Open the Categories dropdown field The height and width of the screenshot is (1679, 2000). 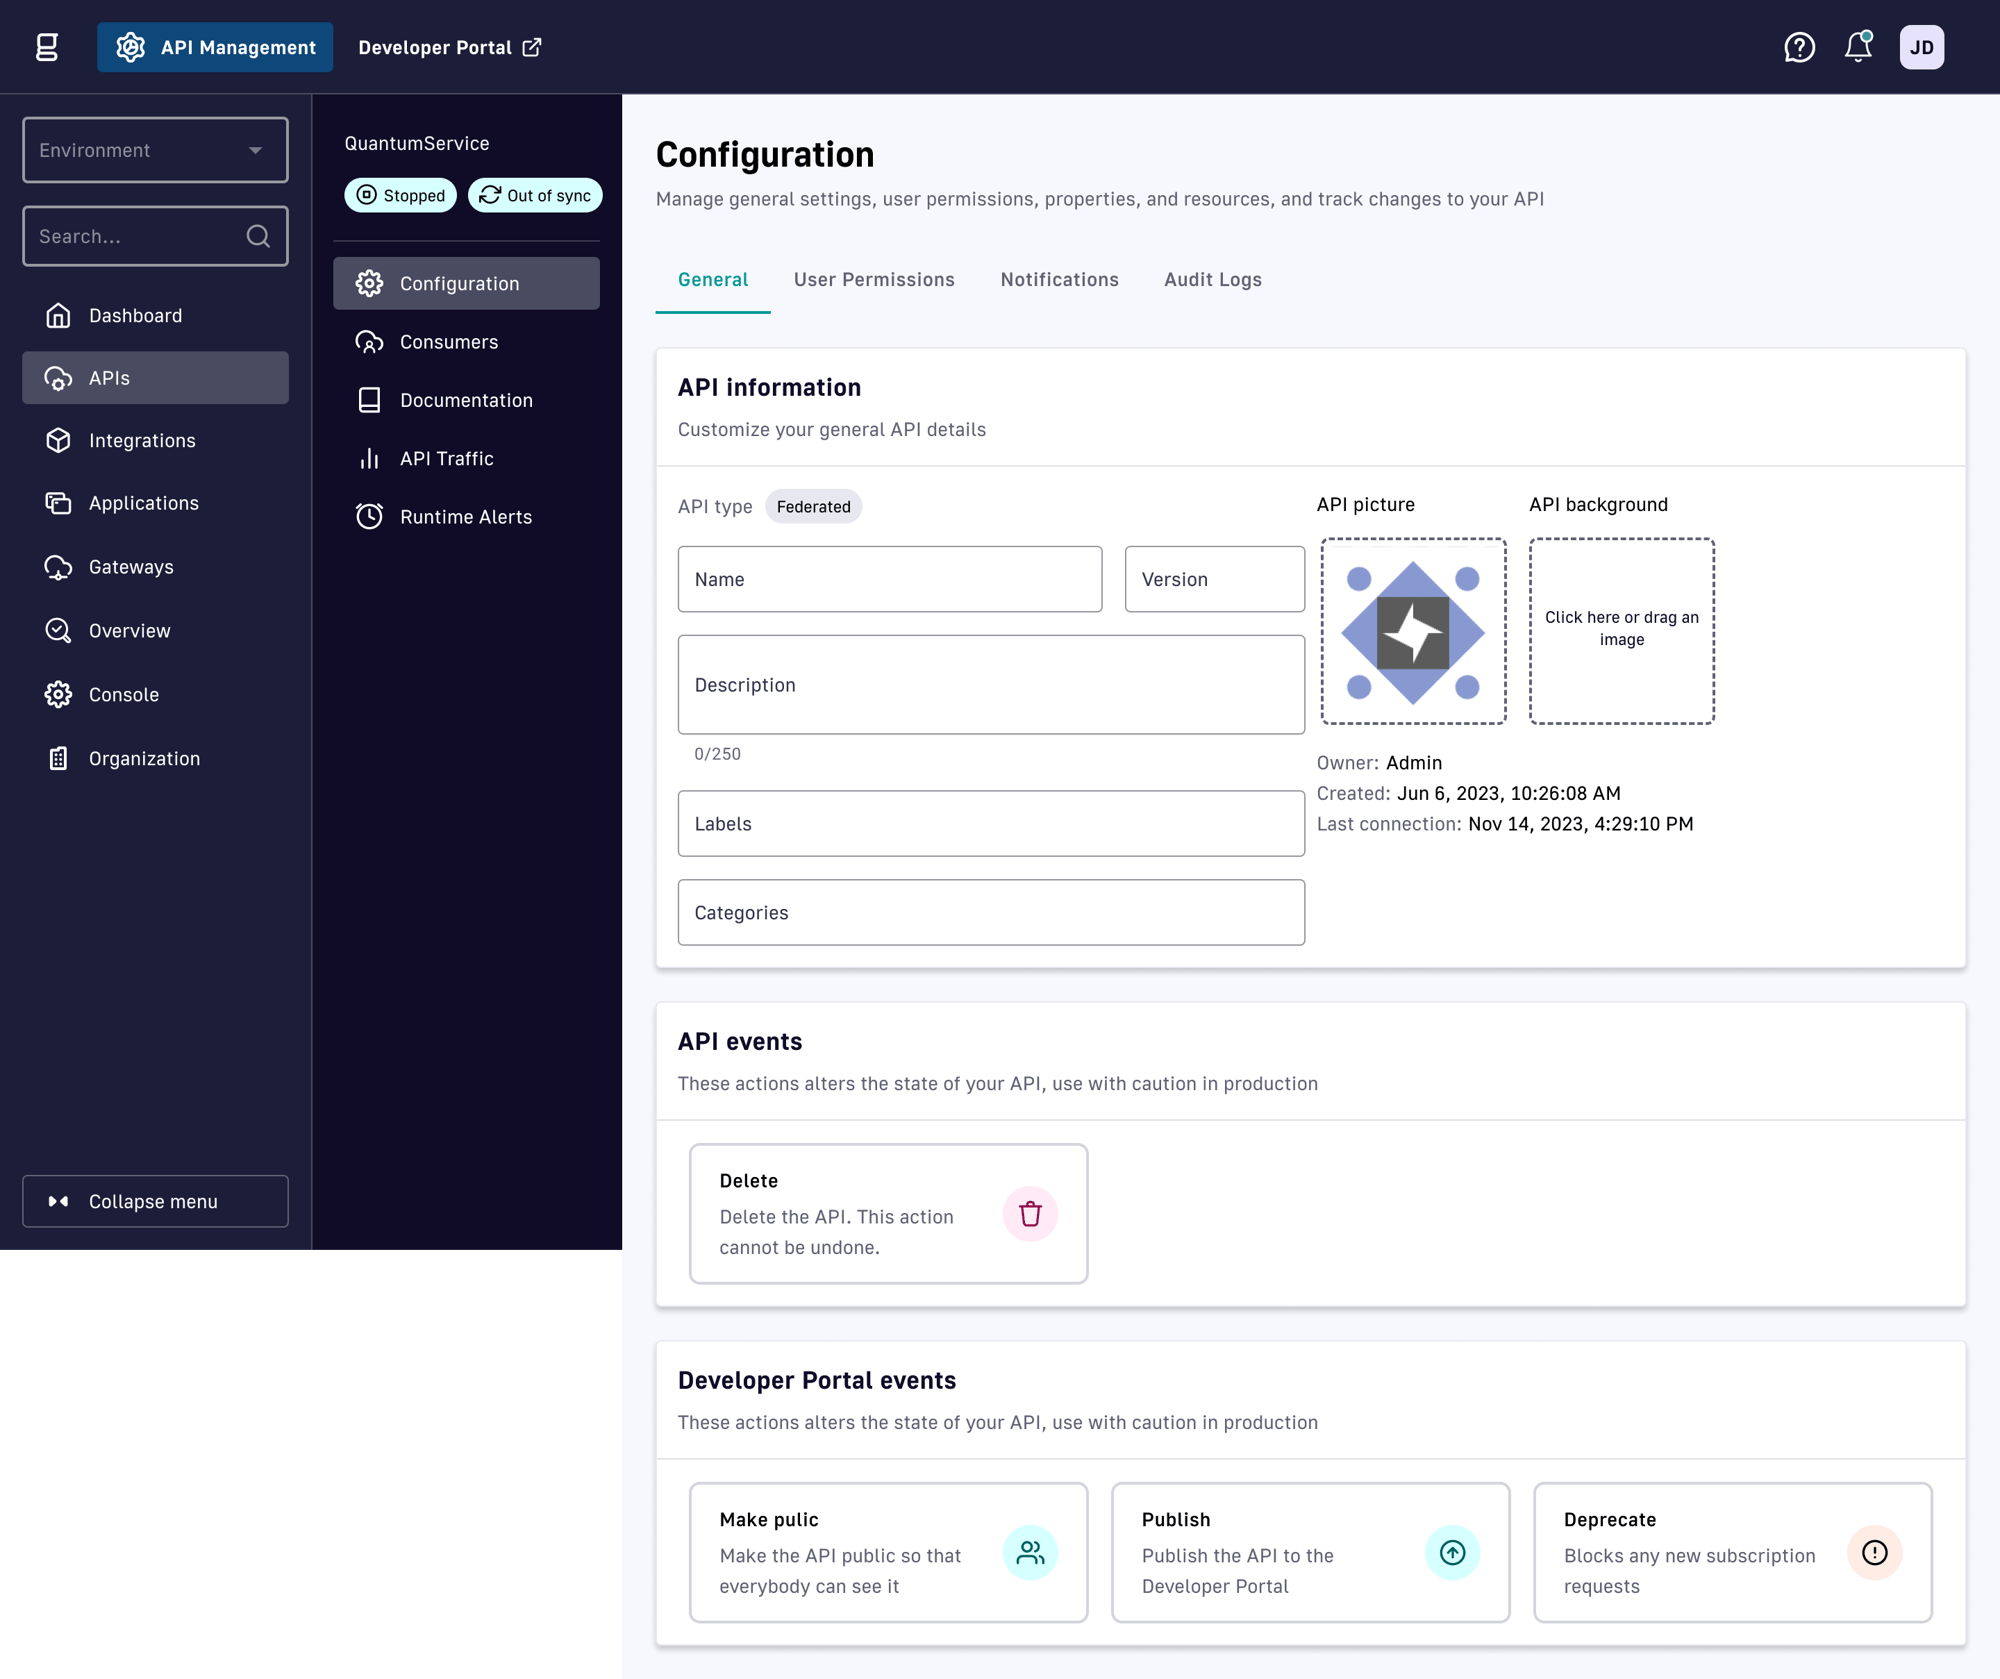(991, 912)
